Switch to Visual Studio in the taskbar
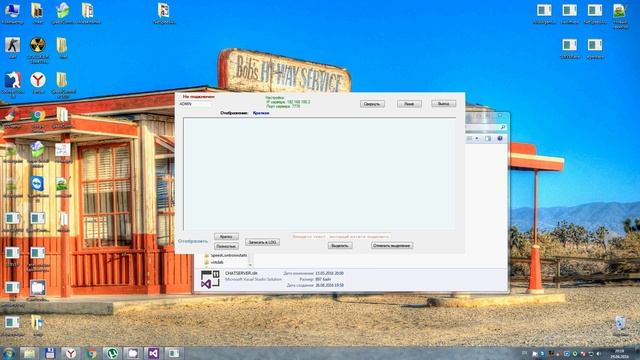Viewport: 640px width, 360px height. (153, 353)
